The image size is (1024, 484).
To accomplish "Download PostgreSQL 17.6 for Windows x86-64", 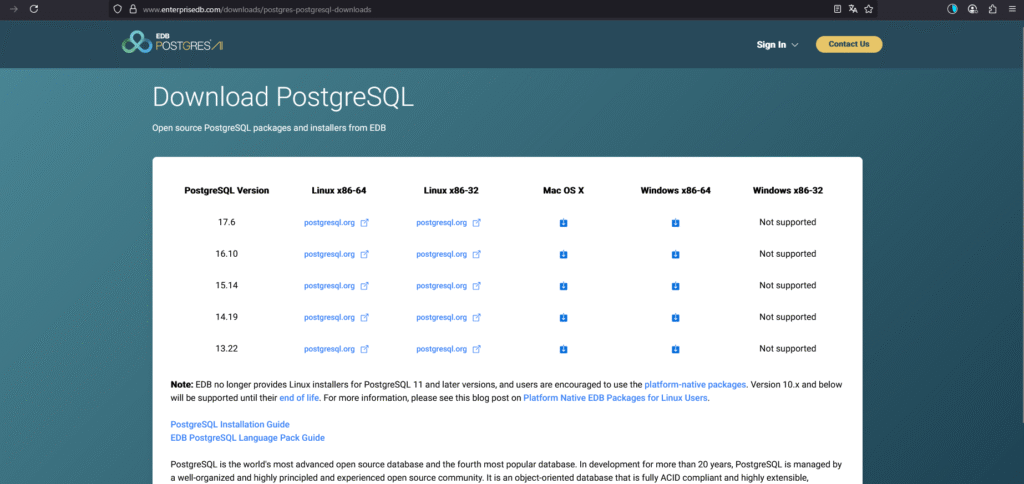I will click(675, 223).
